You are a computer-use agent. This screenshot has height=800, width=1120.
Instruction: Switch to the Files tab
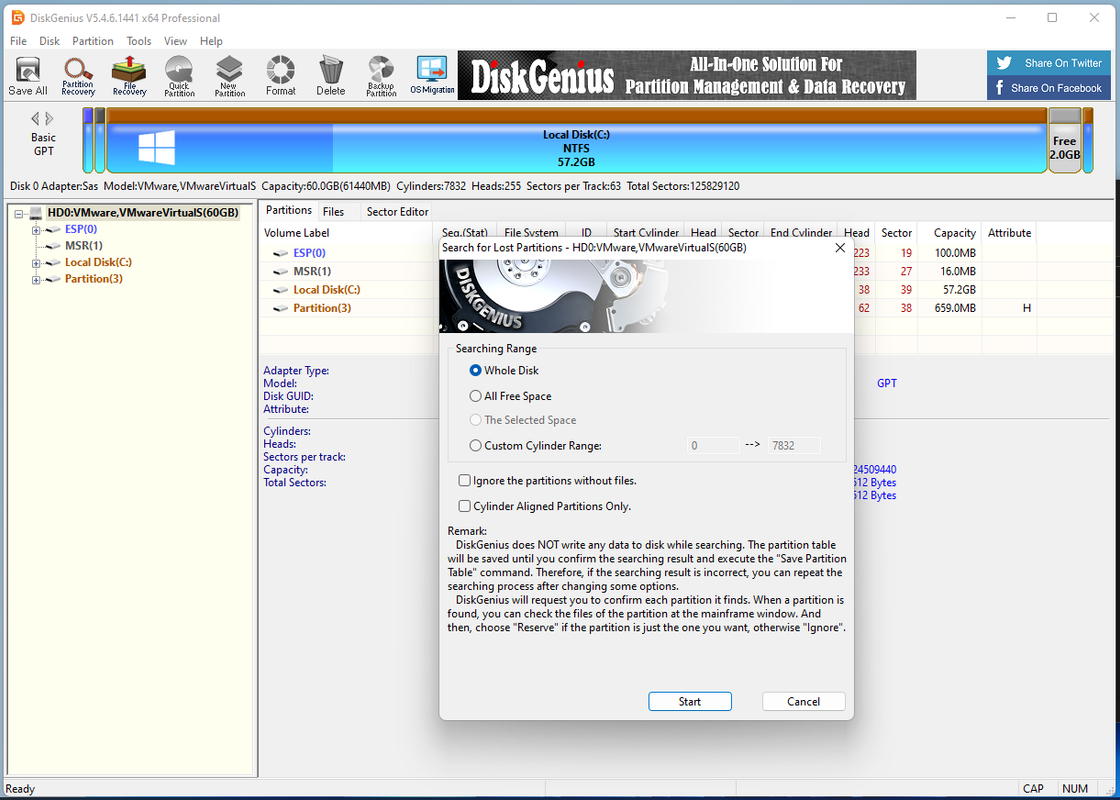[x=333, y=211]
